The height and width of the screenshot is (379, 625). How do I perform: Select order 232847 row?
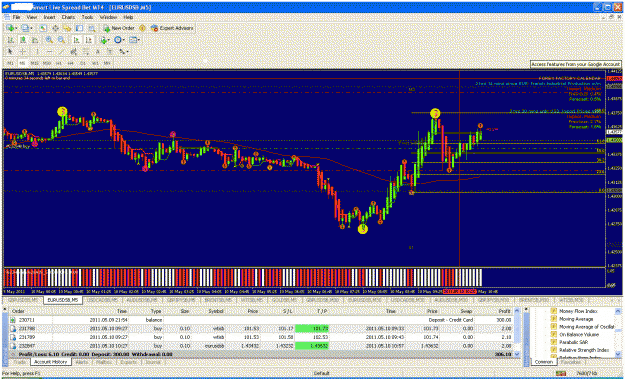click(261, 346)
